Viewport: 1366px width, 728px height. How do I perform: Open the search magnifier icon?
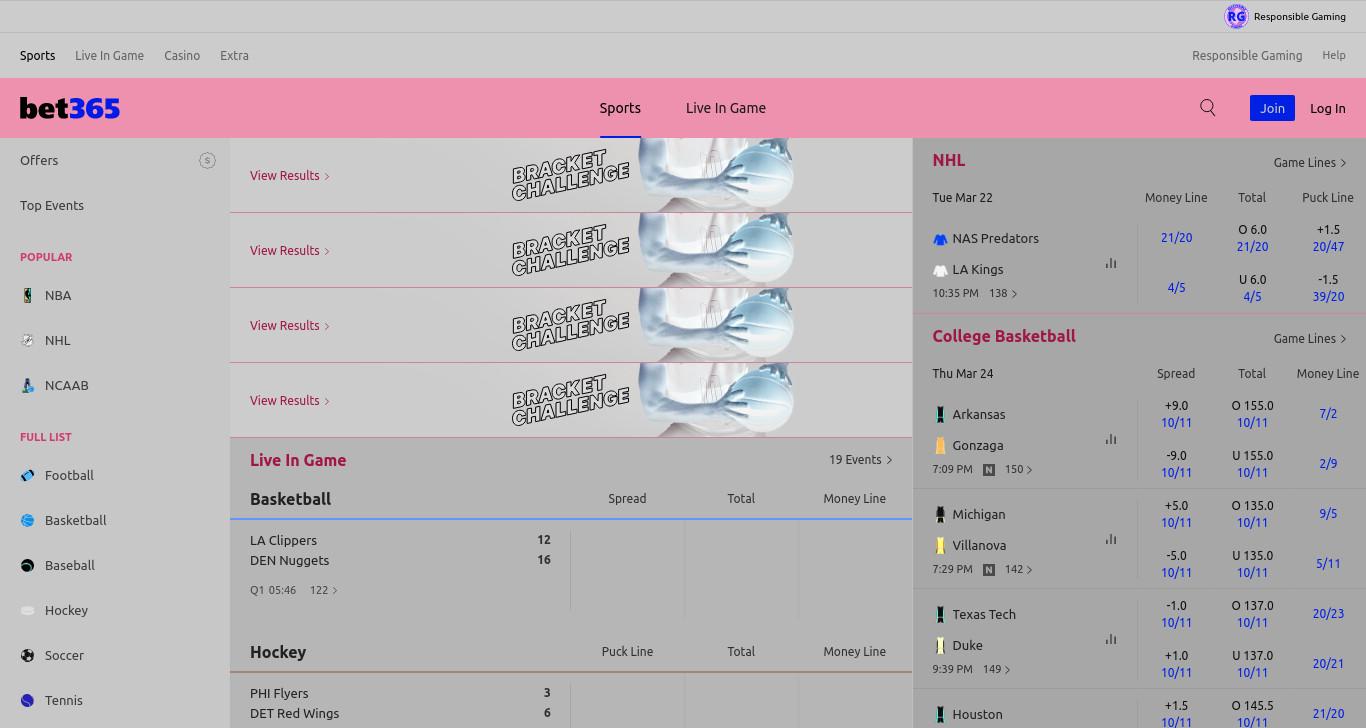coord(1208,108)
